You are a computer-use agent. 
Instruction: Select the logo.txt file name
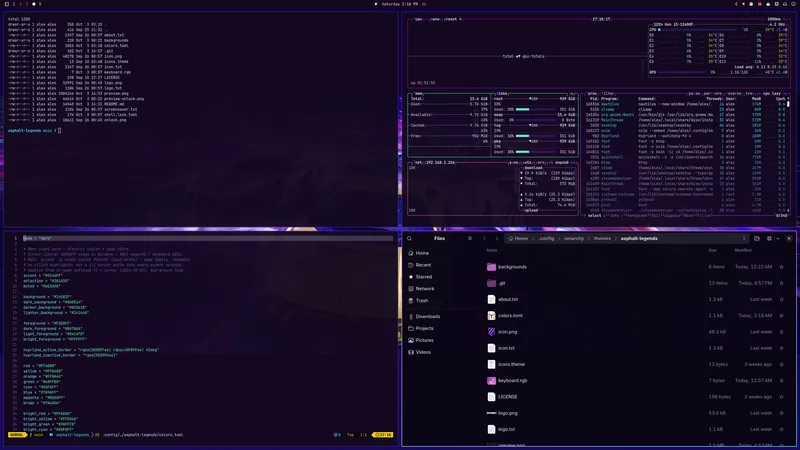[x=507, y=429]
